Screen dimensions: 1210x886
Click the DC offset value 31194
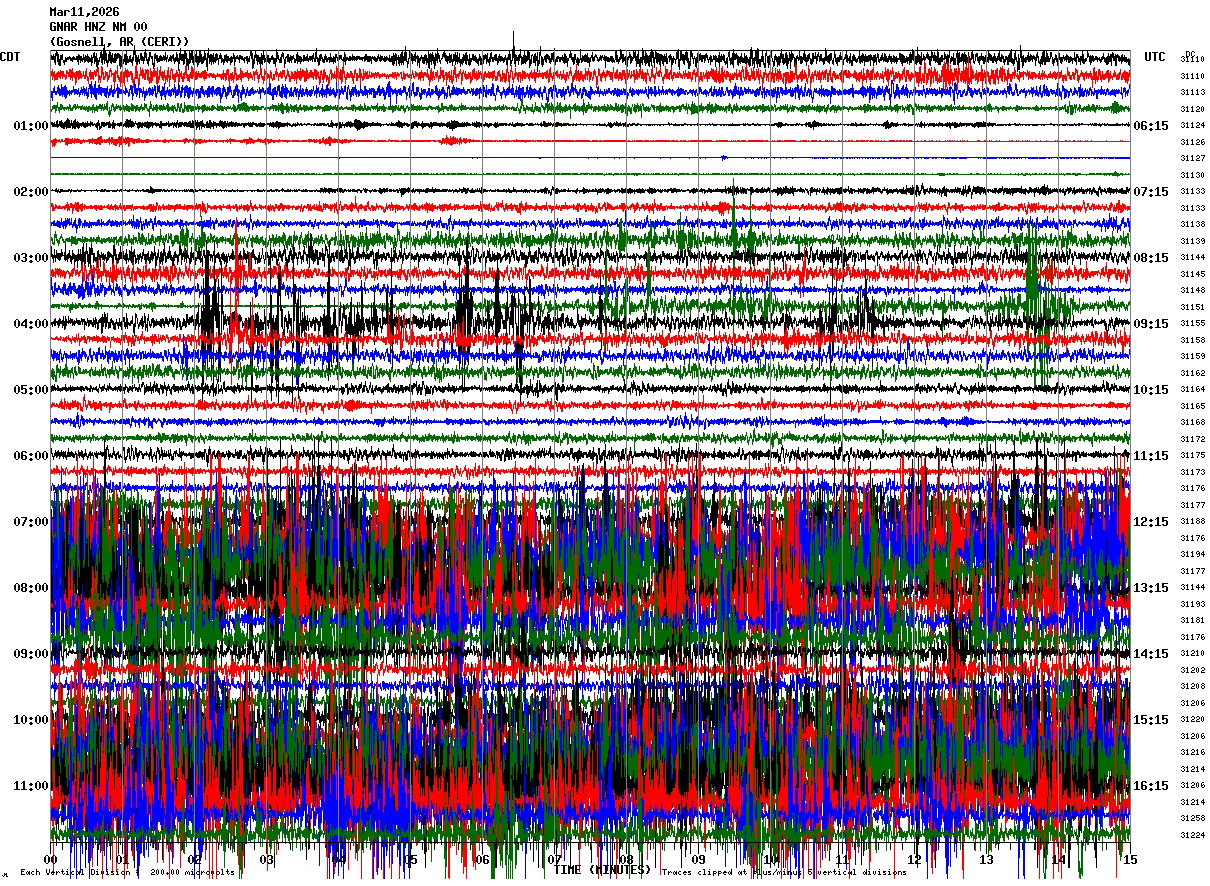point(1192,554)
